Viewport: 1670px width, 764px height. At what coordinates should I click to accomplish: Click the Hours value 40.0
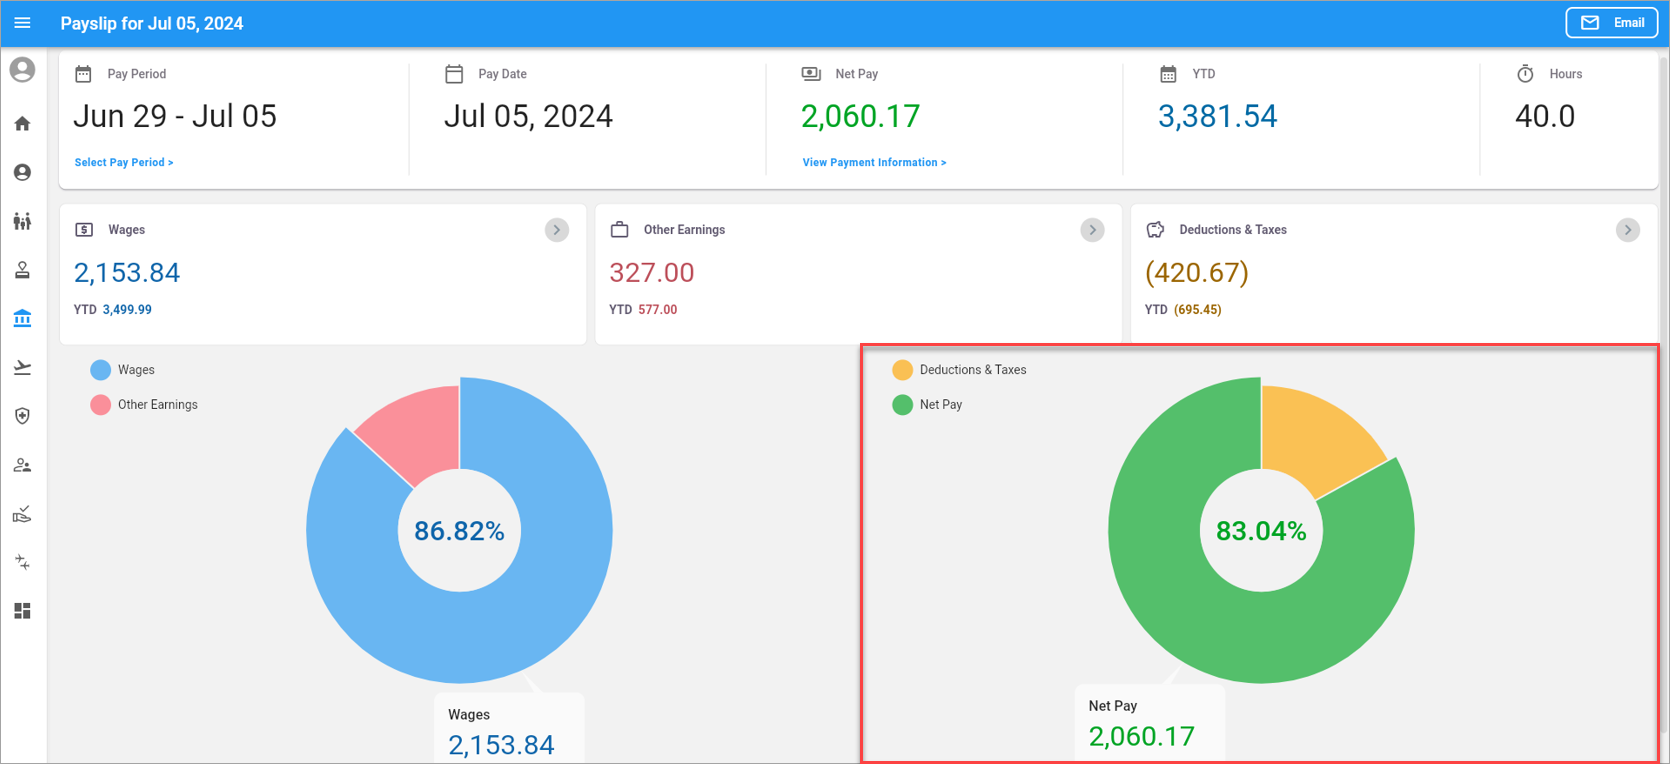[1545, 116]
